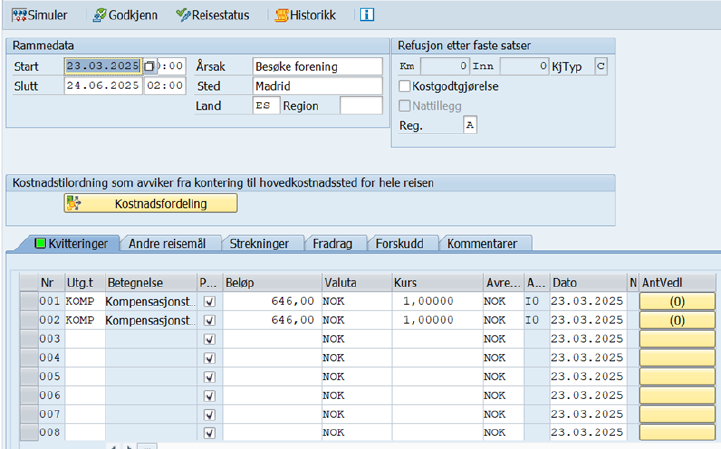This screenshot has width=721, height=449.
Task: Click the Godkjenn toolbar button
Action: click(x=125, y=15)
